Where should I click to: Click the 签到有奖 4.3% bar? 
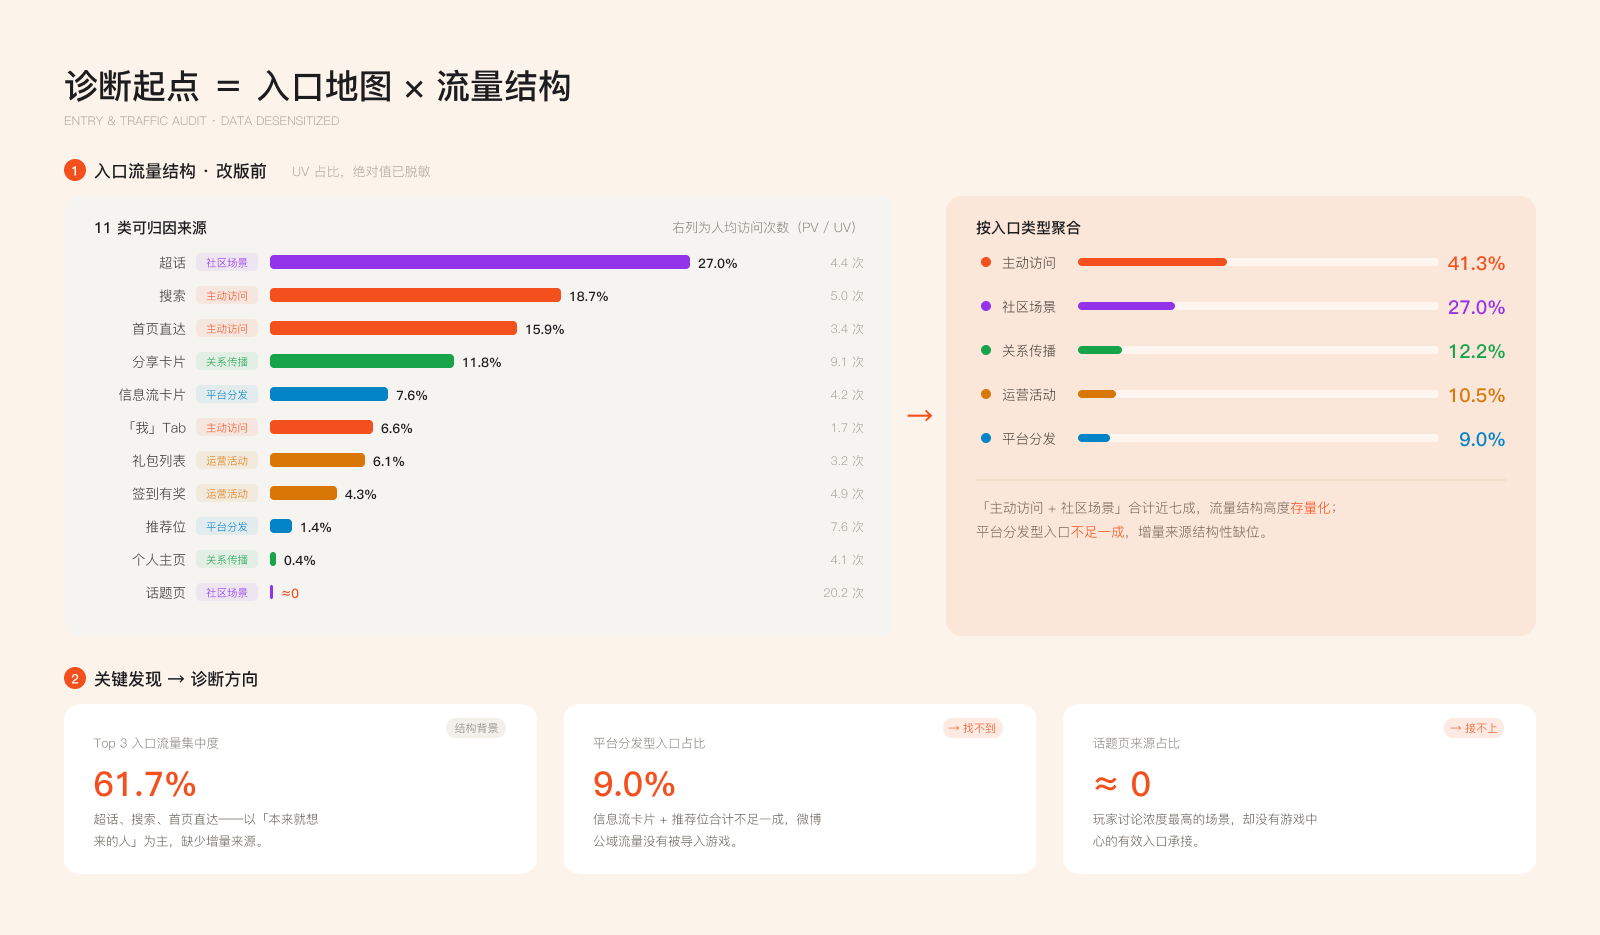click(303, 493)
